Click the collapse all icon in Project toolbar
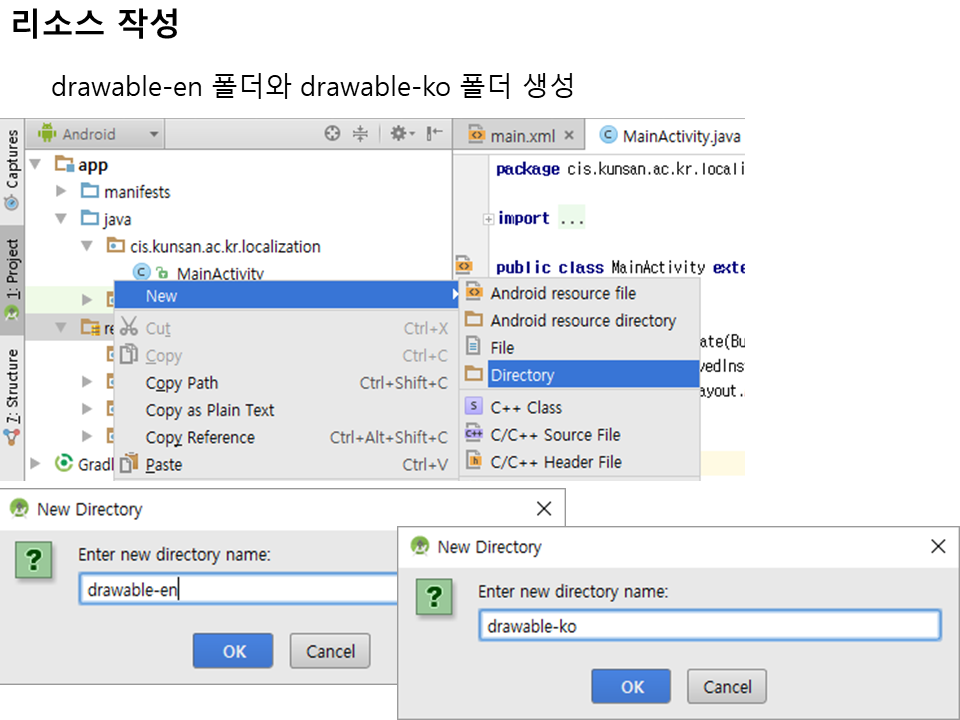Image resolution: width=960 pixels, height=720 pixels. [x=361, y=134]
